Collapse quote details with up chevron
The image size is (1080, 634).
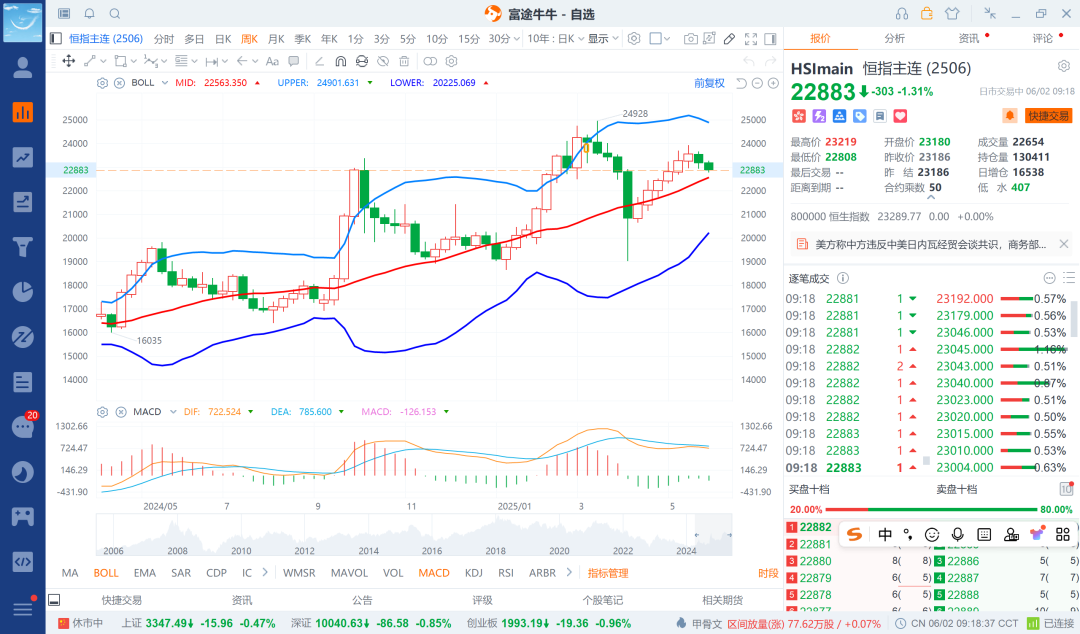(x=931, y=198)
